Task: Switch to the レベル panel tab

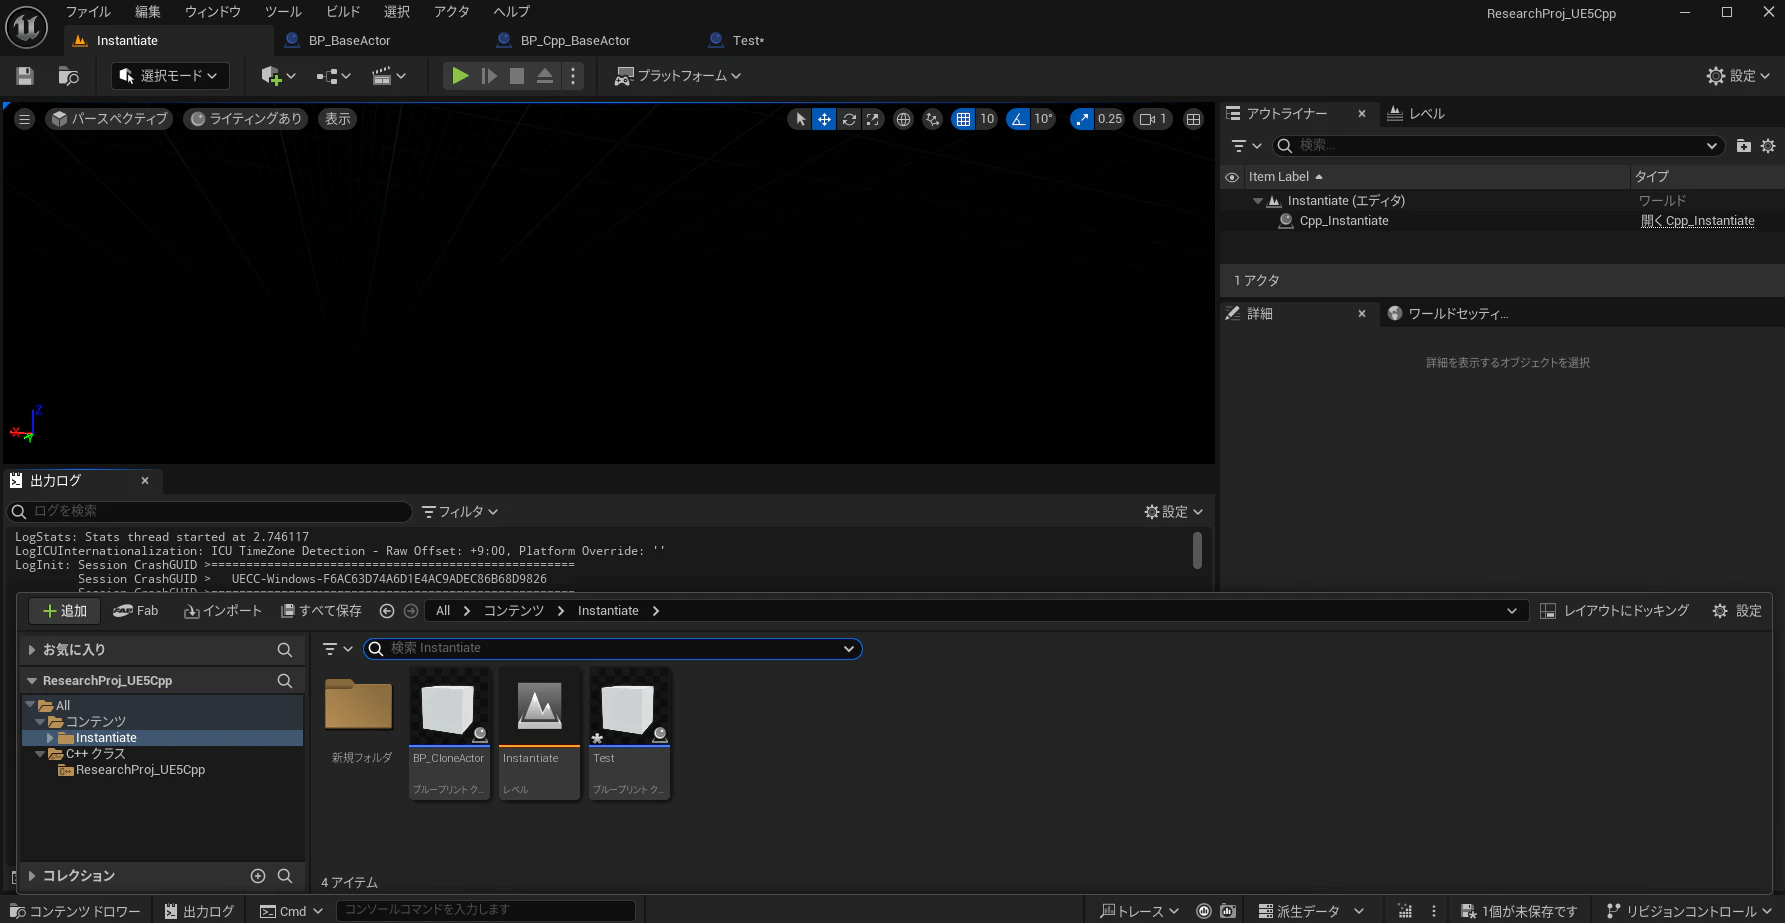Action: 1416,114
